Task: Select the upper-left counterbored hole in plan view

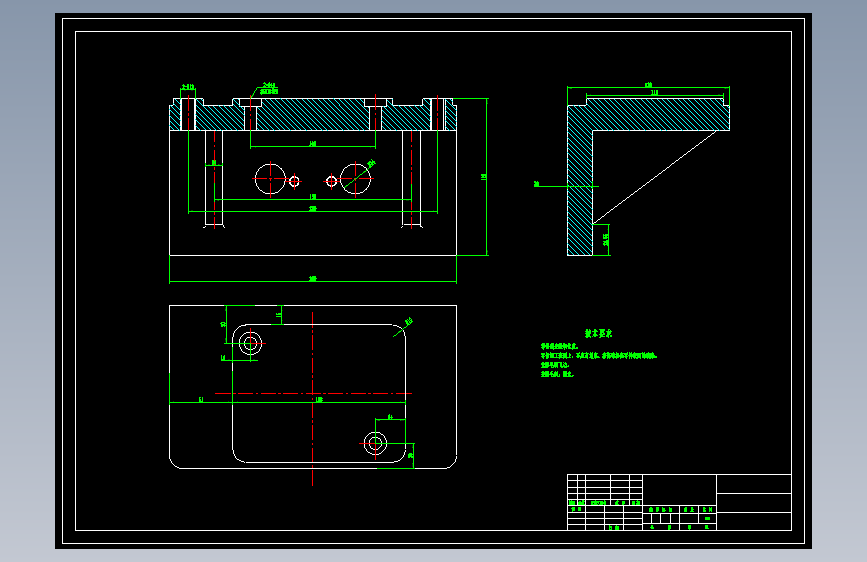Action: 250,343
